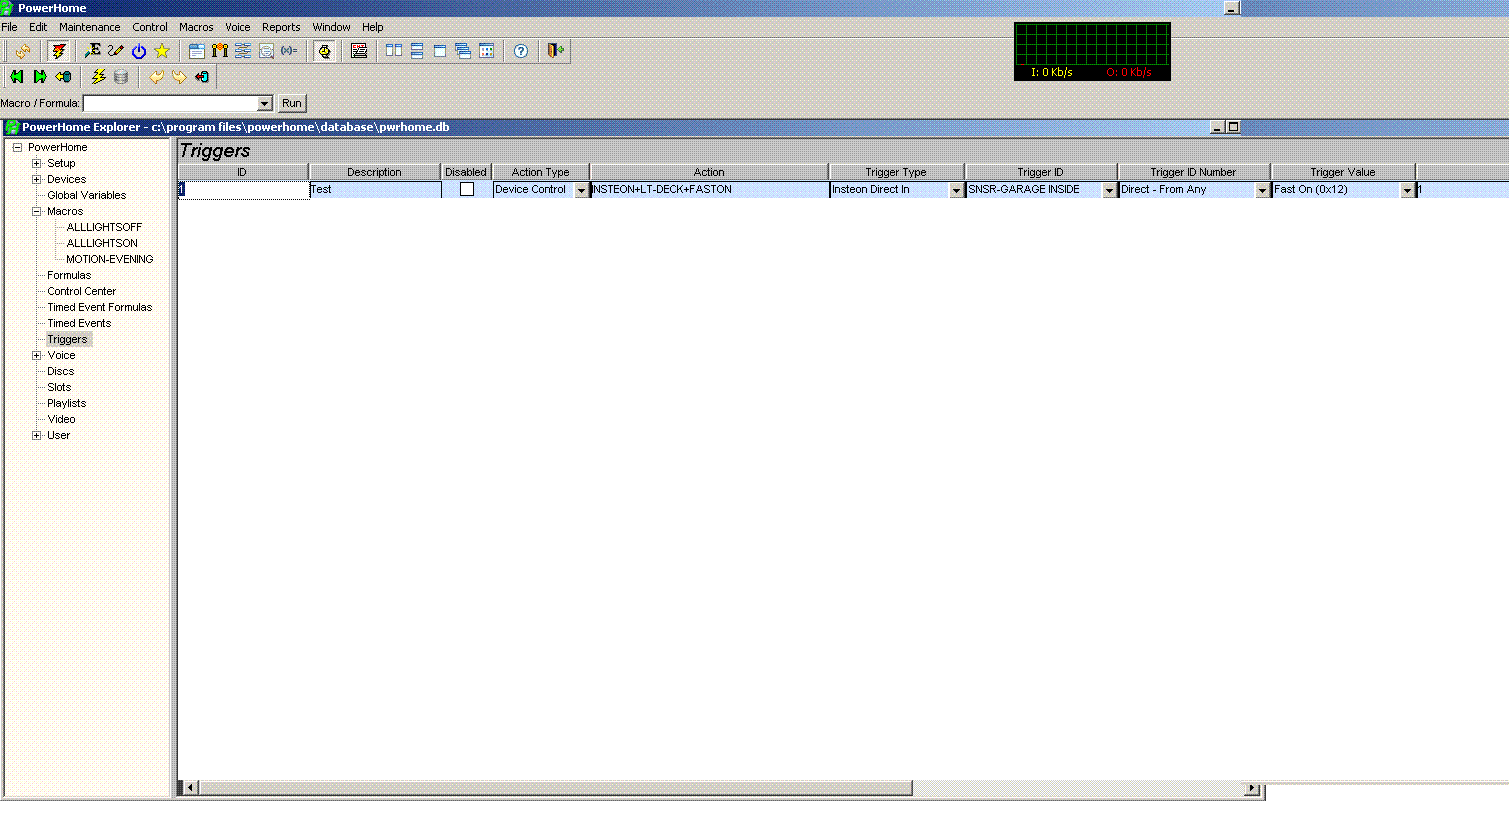Screen dimensions: 1509x826
Task: Open the Trigger Type dropdown showing Insteon Direct In
Action: tap(957, 190)
